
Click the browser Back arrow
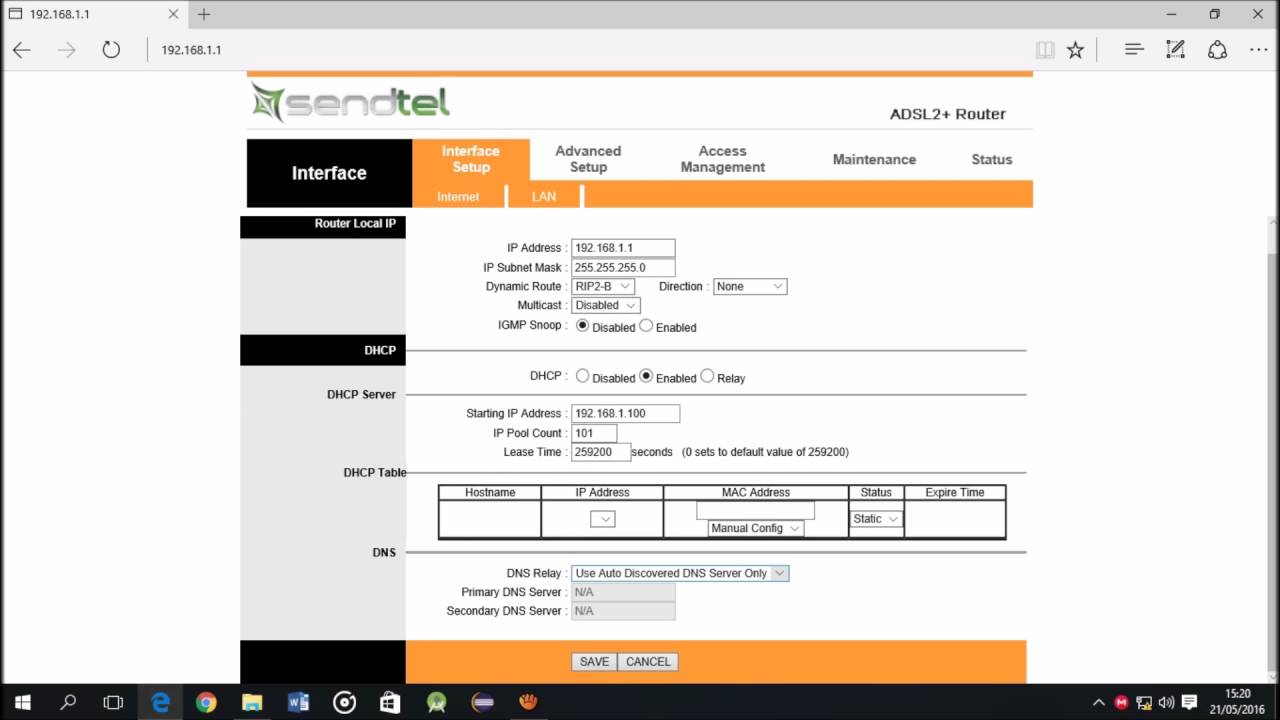click(x=21, y=50)
